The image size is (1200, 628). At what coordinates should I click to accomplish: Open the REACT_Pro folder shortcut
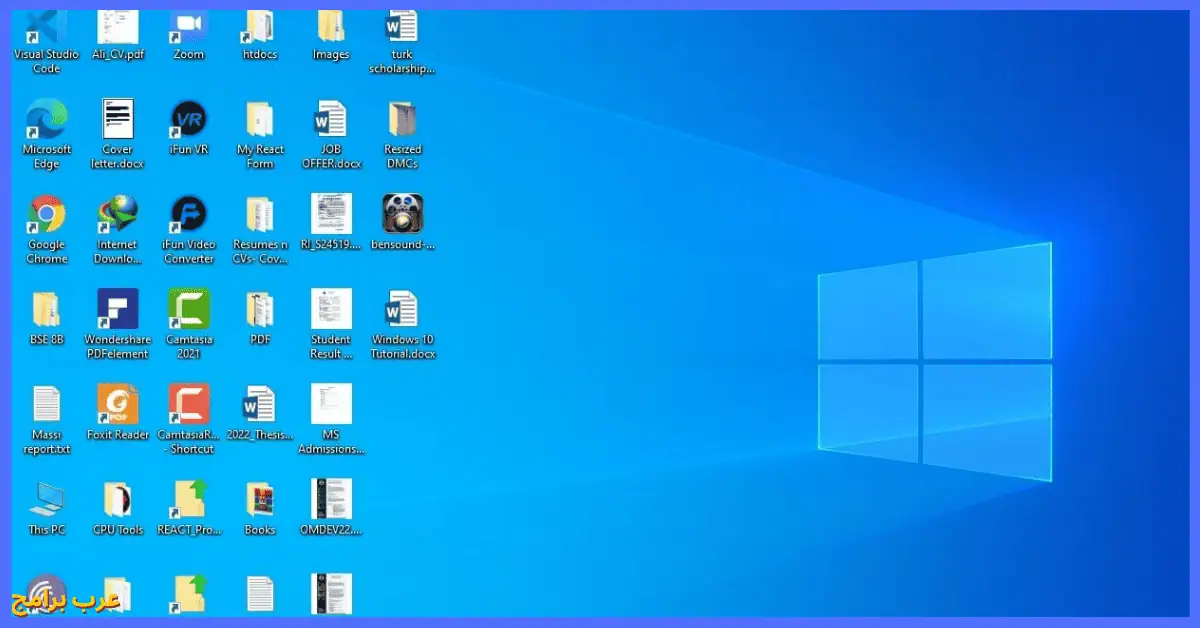coord(188,507)
